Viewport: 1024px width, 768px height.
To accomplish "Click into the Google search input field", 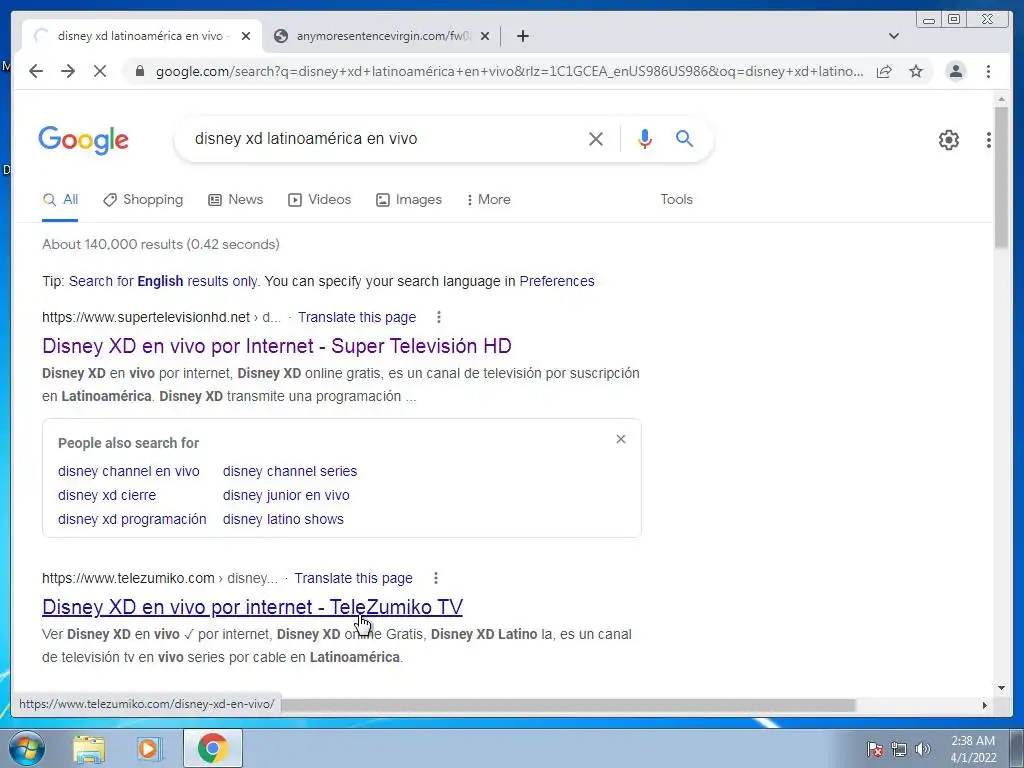I will click(x=385, y=138).
